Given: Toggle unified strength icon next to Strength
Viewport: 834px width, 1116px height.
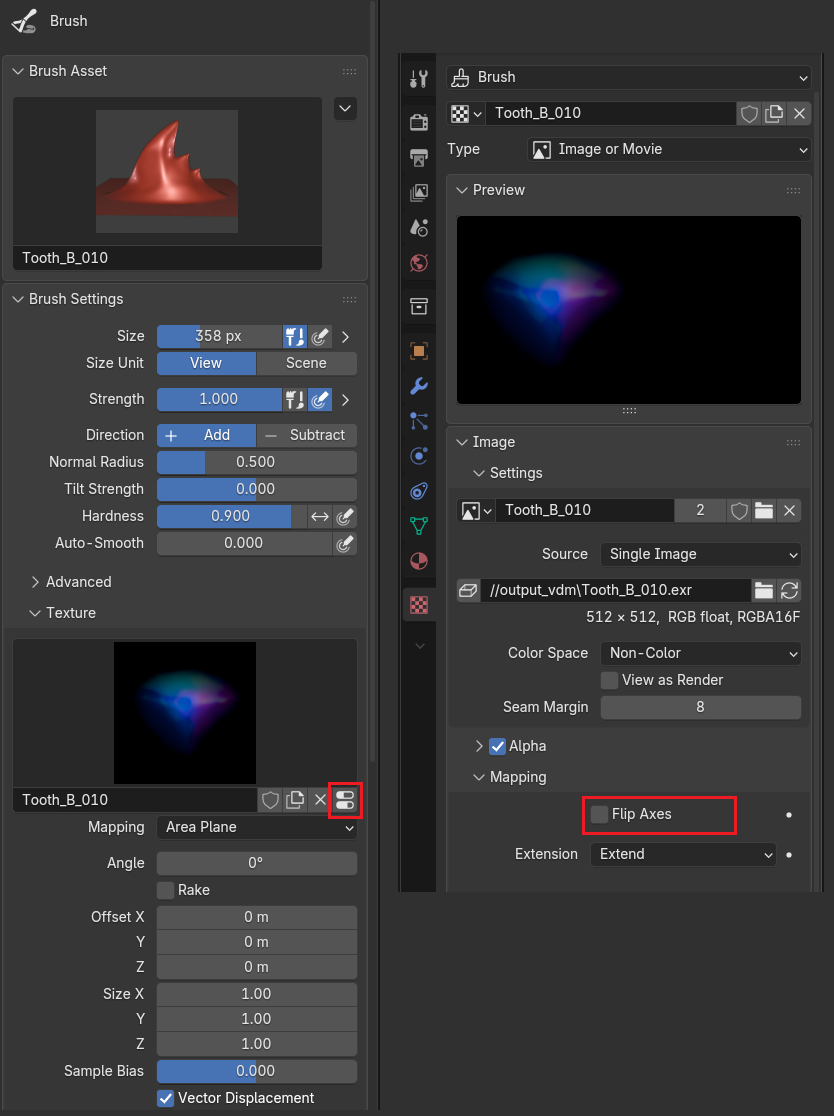Looking at the screenshot, I should [x=295, y=399].
